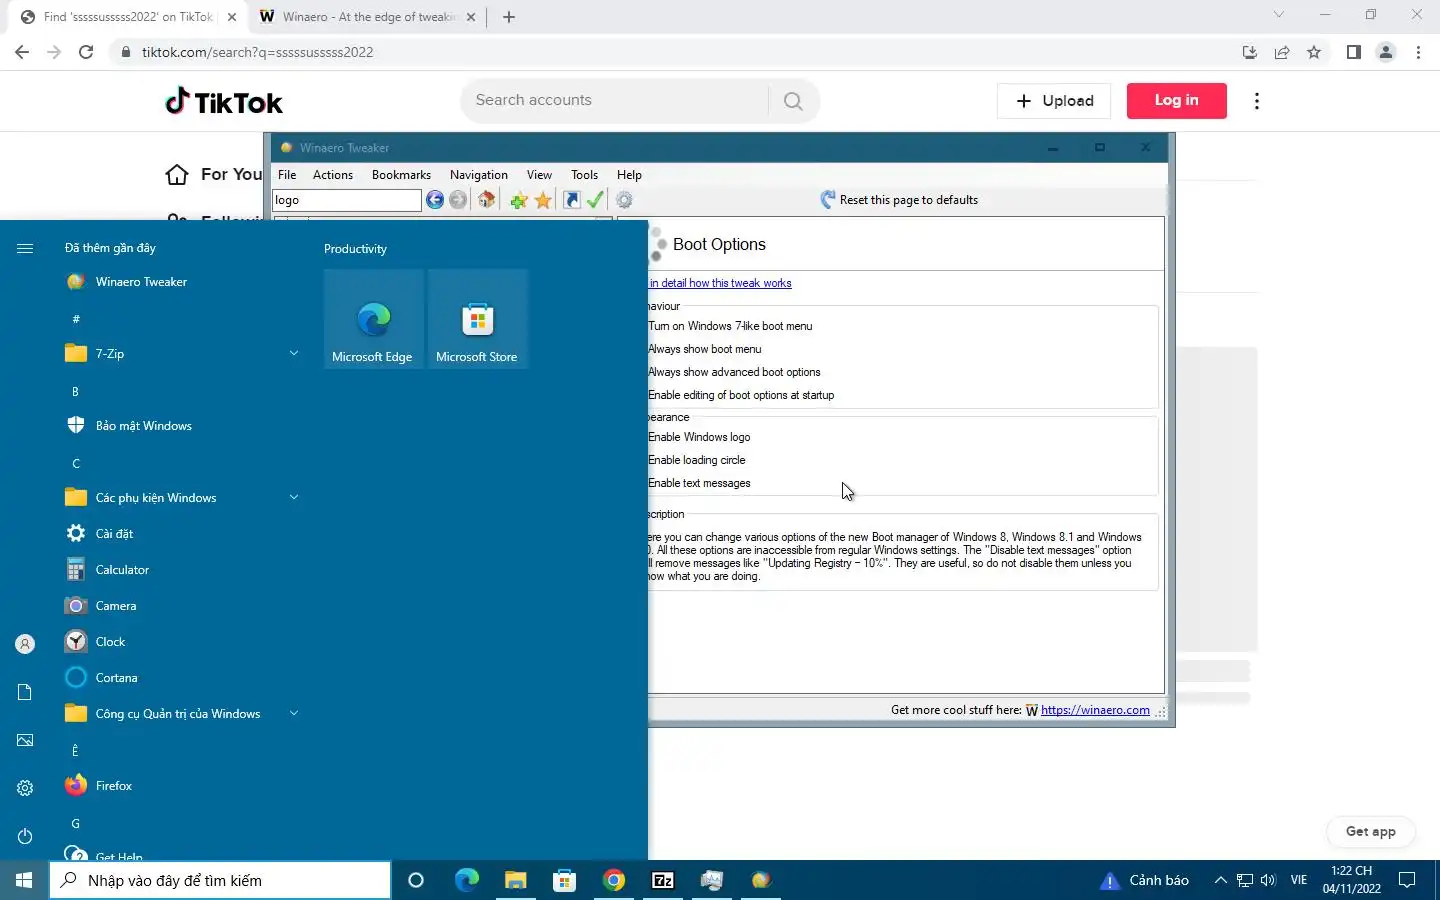
Task: Click Windows taskbar search box
Action: 220,880
